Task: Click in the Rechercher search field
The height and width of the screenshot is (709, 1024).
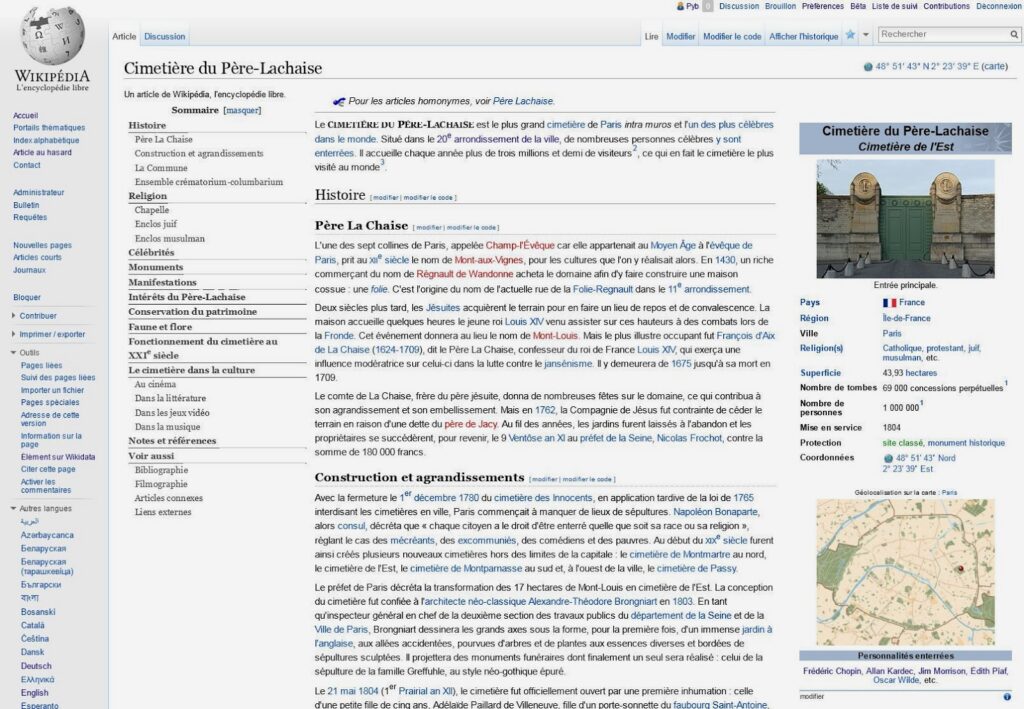Action: click(938, 35)
